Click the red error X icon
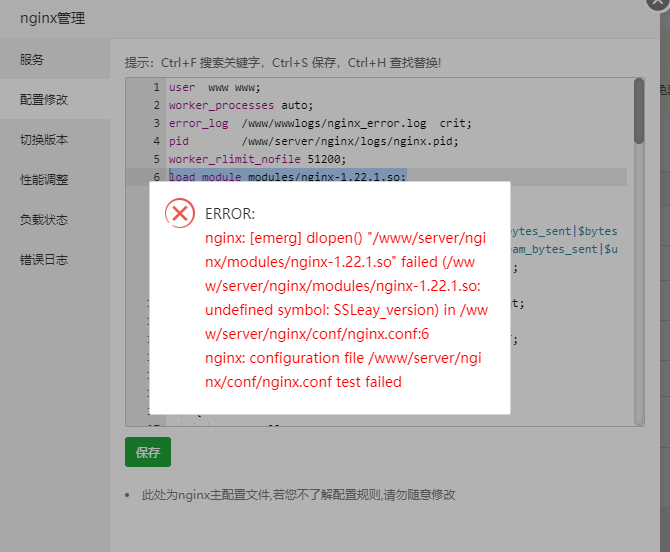 pyautogui.click(x=180, y=213)
